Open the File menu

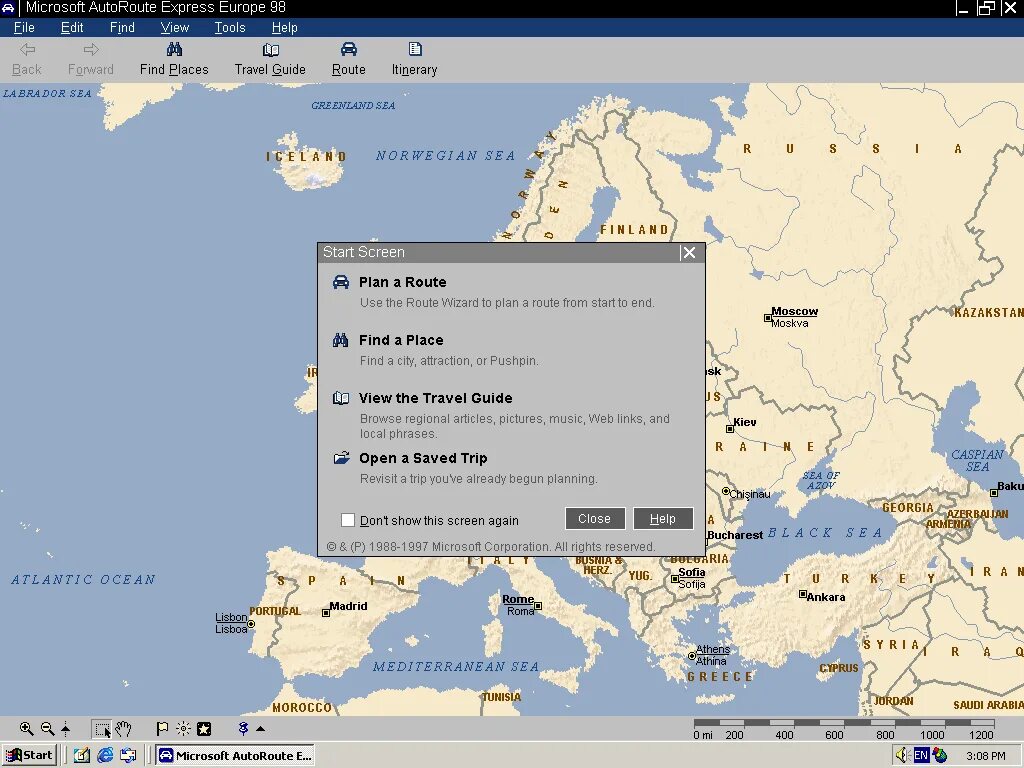coord(24,27)
